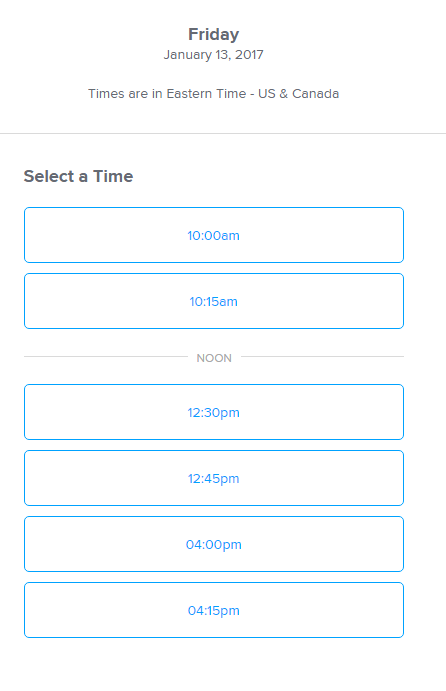The height and width of the screenshot is (691, 446).
Task: Pick the 12:30pm time slot
Action: [214, 412]
